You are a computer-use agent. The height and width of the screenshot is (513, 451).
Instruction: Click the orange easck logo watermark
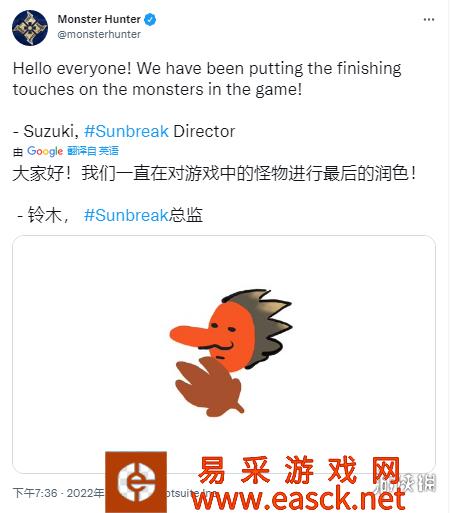[136, 482]
